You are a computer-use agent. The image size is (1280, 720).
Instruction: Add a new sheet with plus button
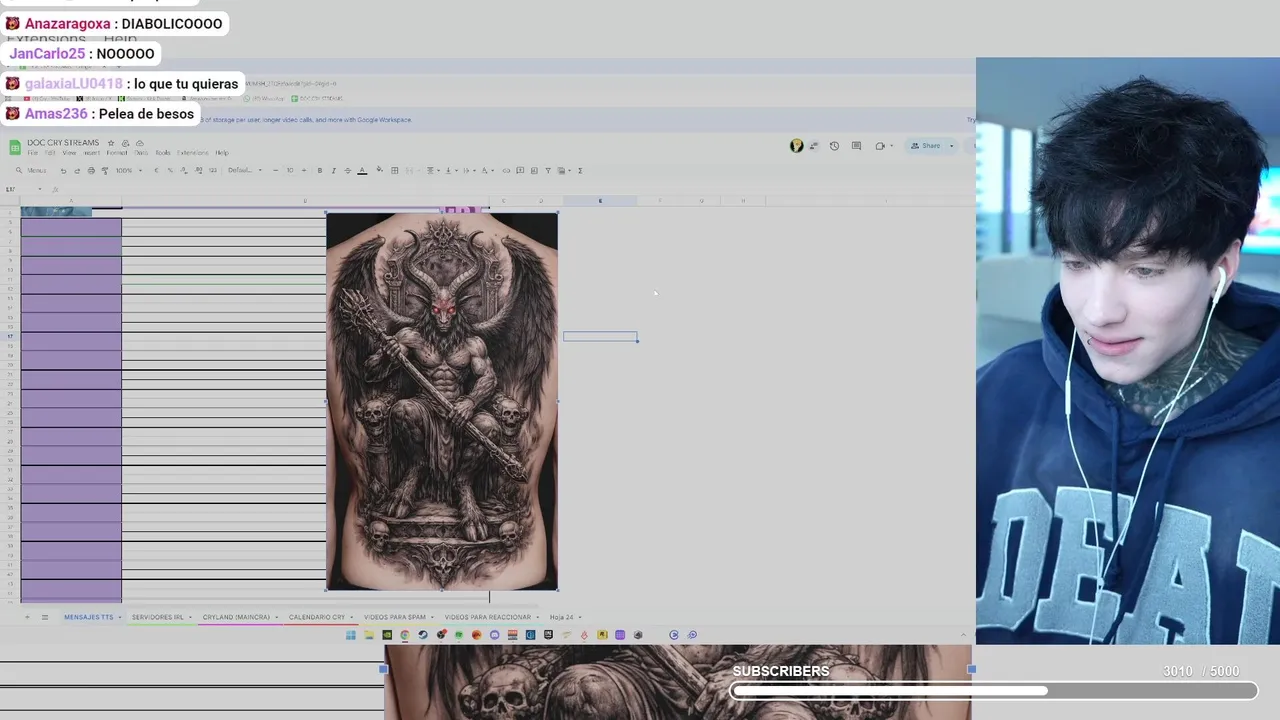27,617
